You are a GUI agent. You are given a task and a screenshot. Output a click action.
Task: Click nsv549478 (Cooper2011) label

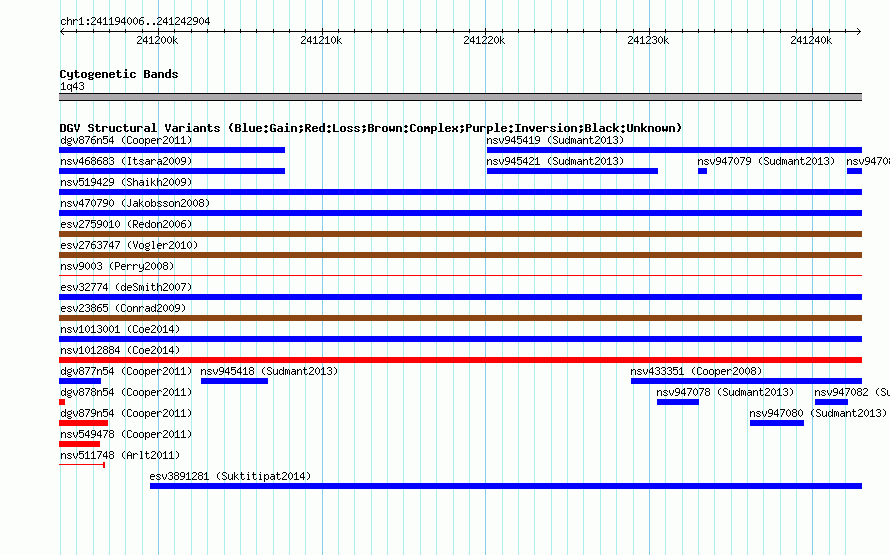point(126,434)
